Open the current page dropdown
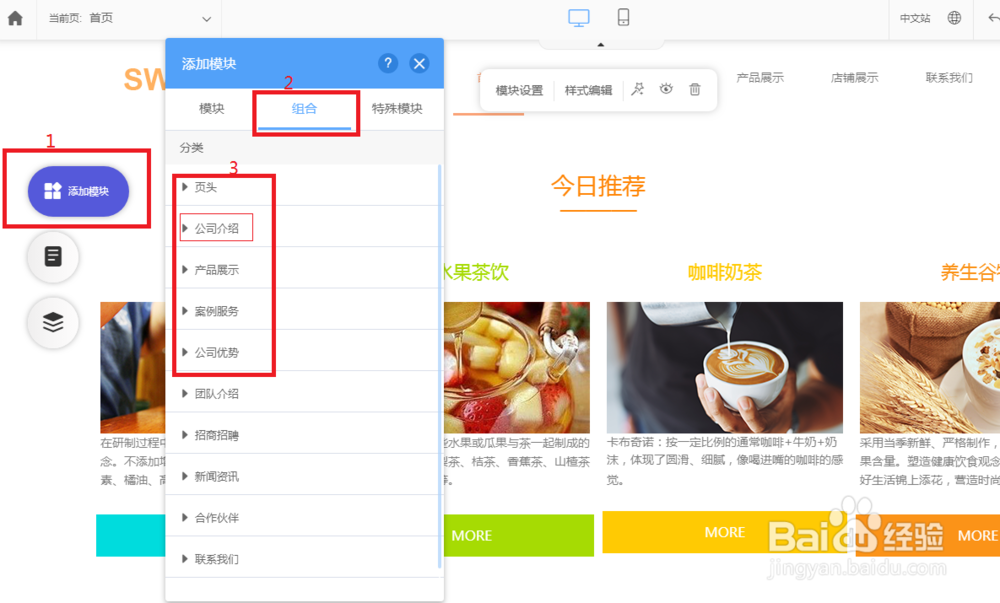Image resolution: width=1000 pixels, height=603 pixels. (129, 18)
